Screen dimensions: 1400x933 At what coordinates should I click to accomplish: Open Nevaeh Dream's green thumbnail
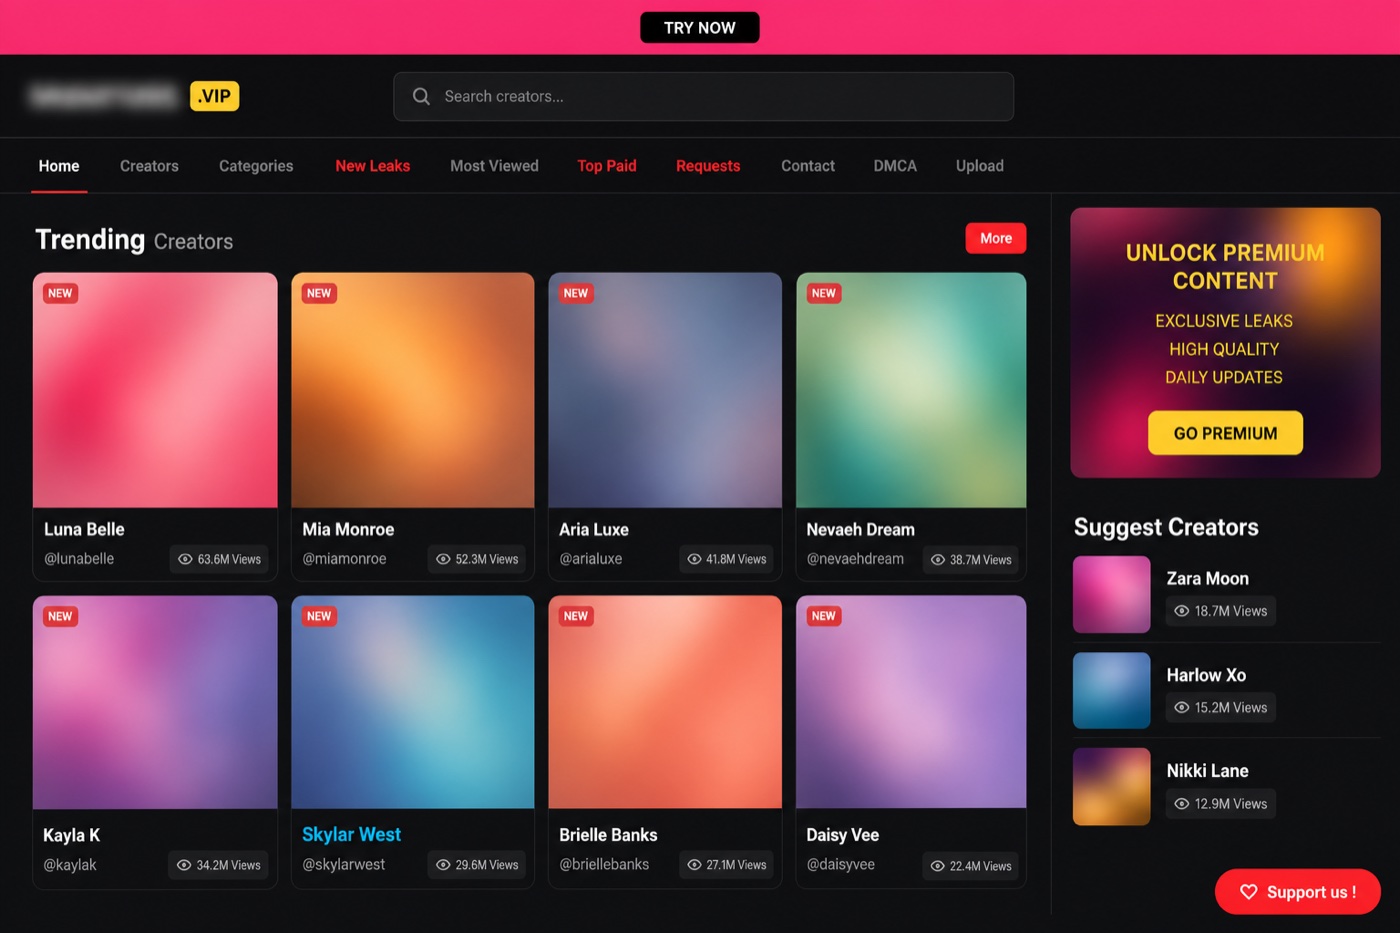[x=911, y=390]
